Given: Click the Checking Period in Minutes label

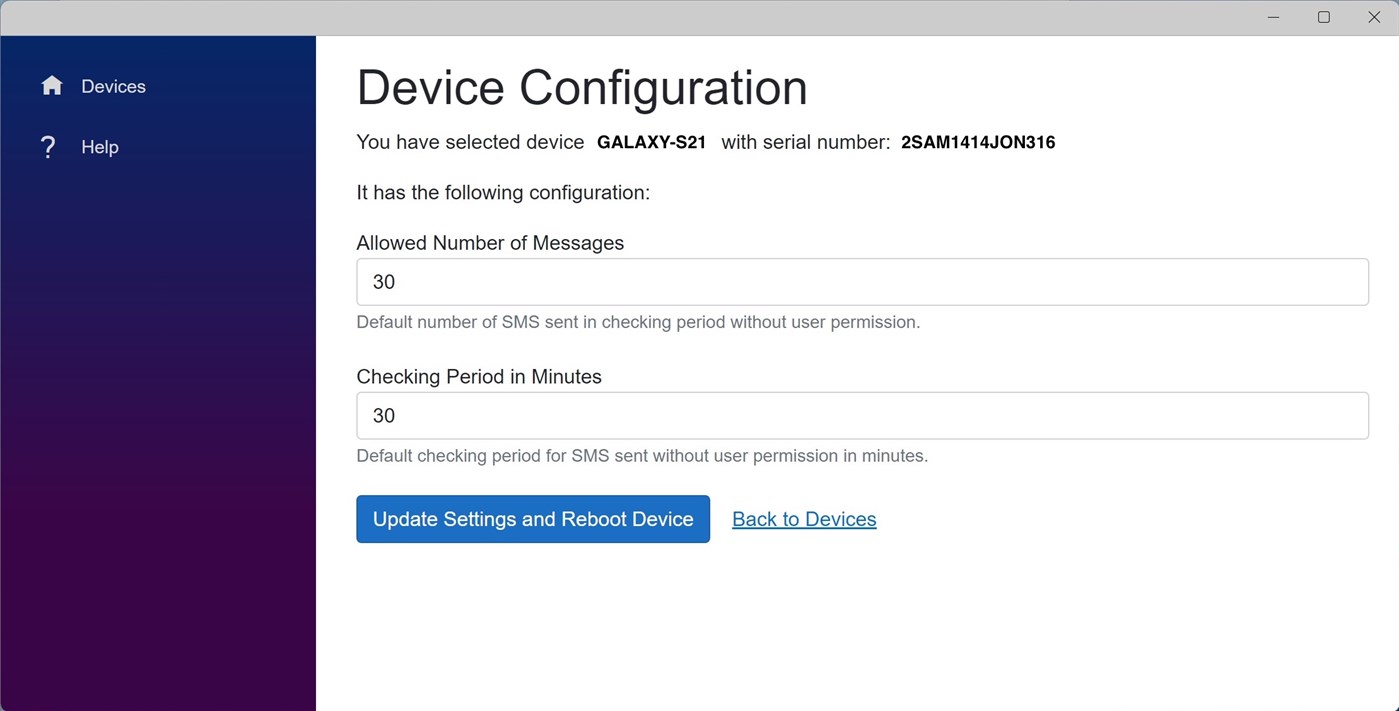Looking at the screenshot, I should pyautogui.click(x=479, y=377).
